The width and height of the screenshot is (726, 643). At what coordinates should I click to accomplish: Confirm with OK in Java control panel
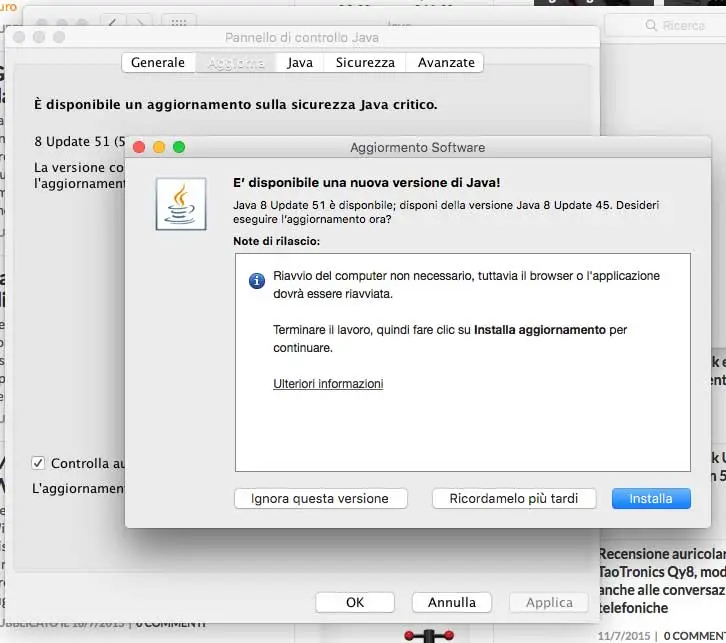(x=355, y=602)
